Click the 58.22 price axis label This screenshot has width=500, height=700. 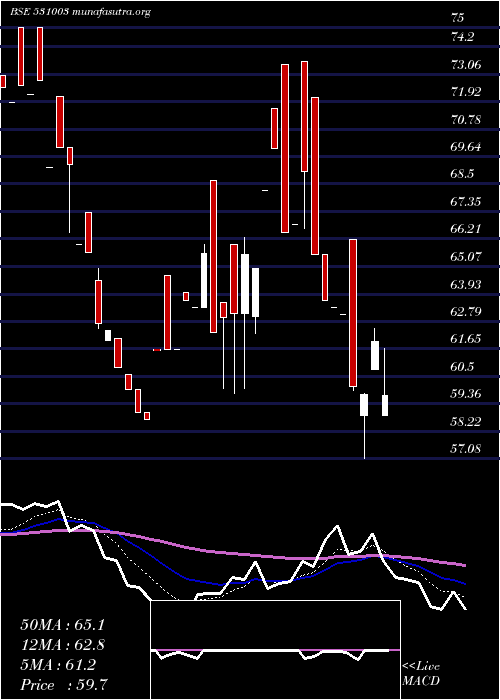pyautogui.click(x=467, y=422)
